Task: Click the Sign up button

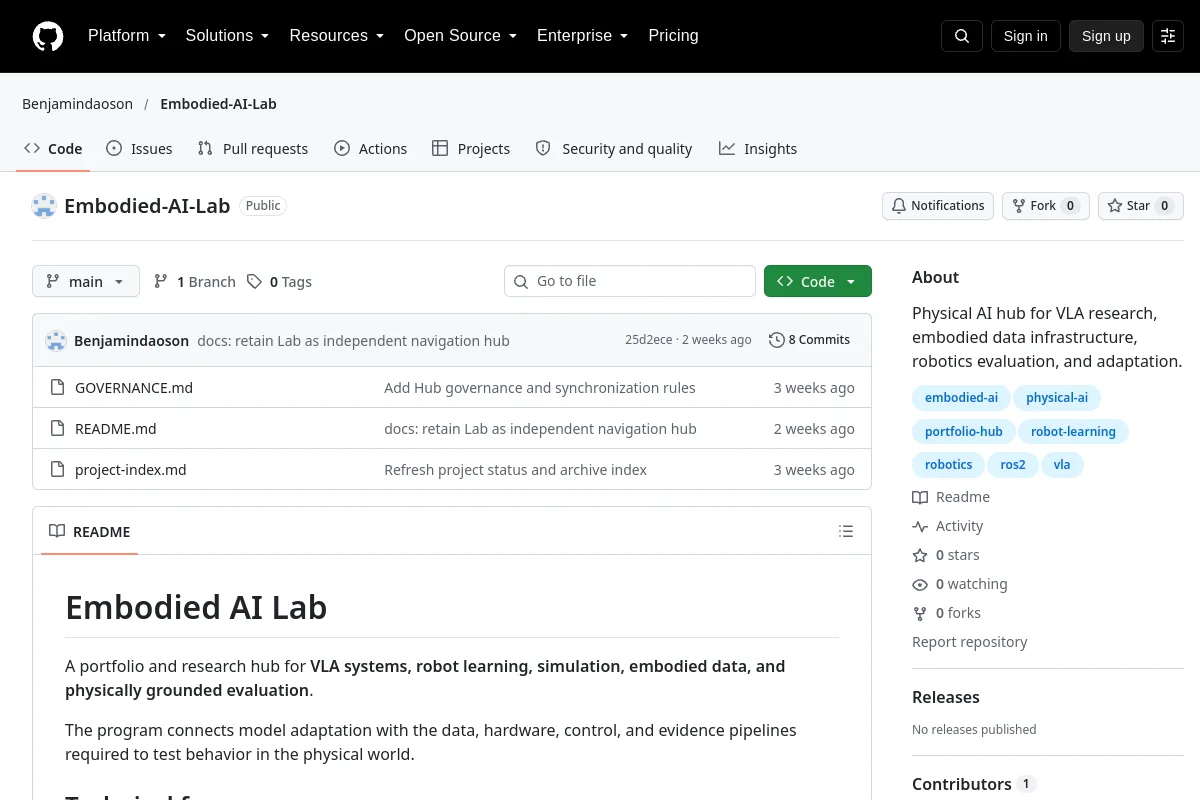Action: point(1106,36)
